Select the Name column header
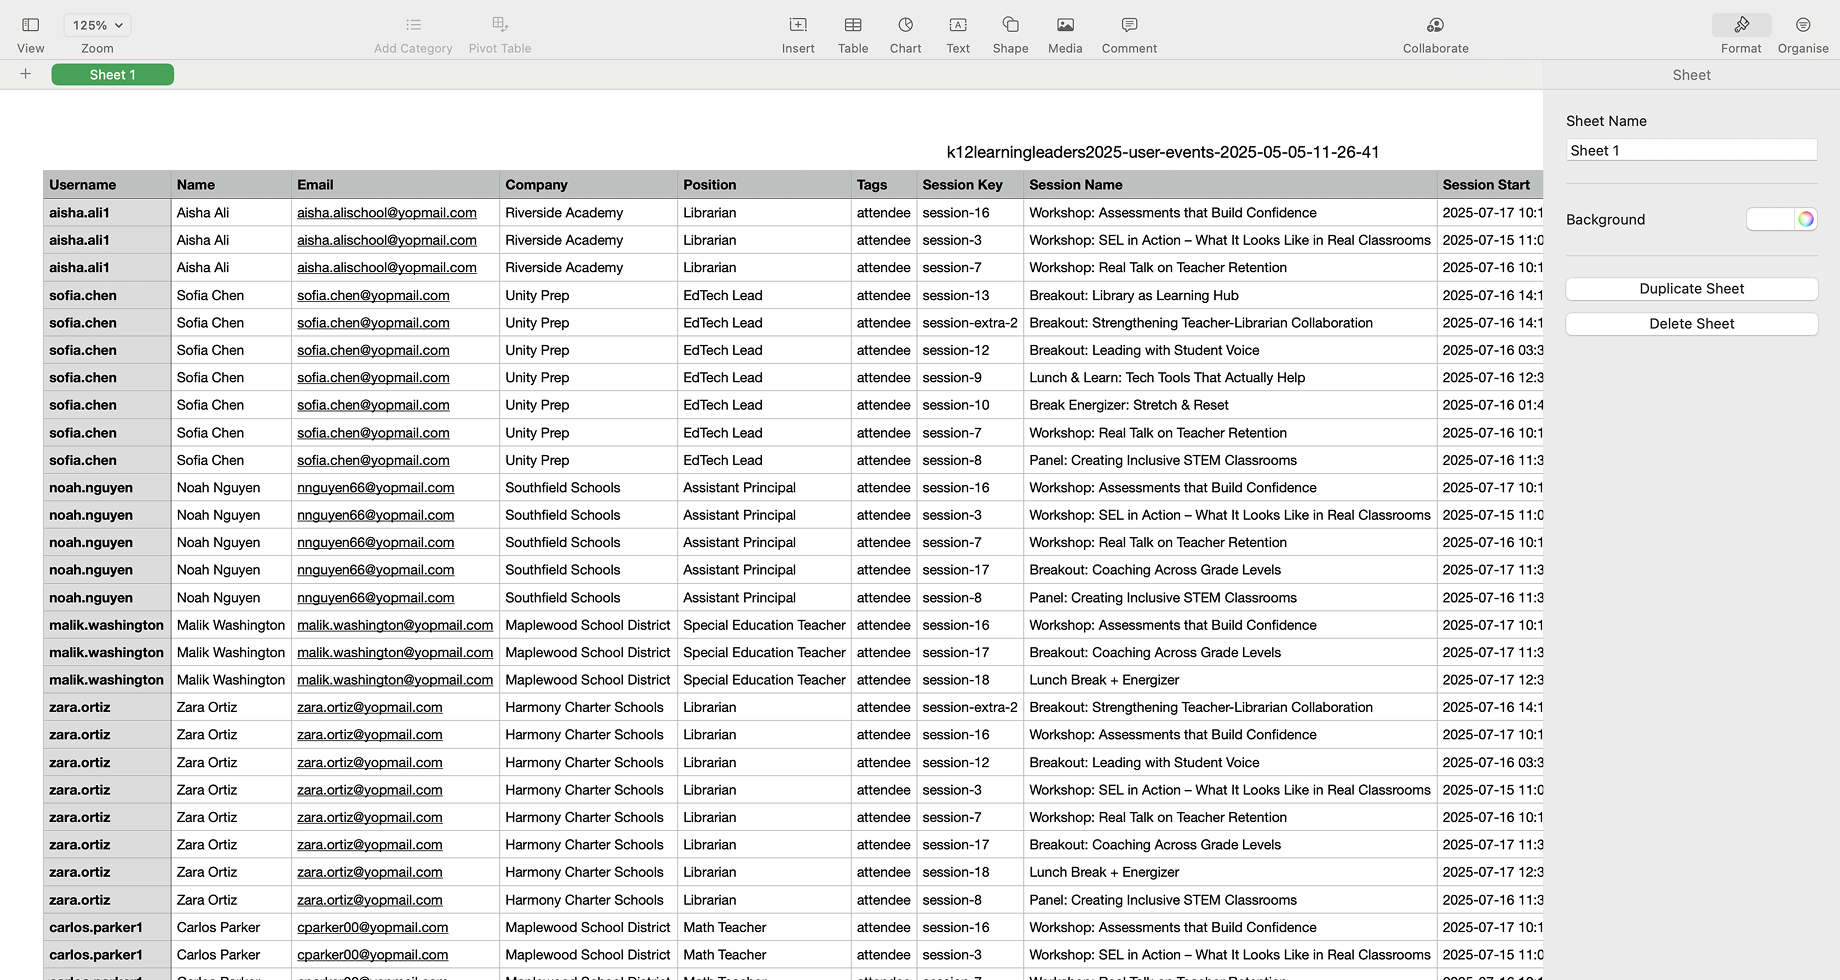Viewport: 1840px width, 980px height. pyautogui.click(x=231, y=185)
